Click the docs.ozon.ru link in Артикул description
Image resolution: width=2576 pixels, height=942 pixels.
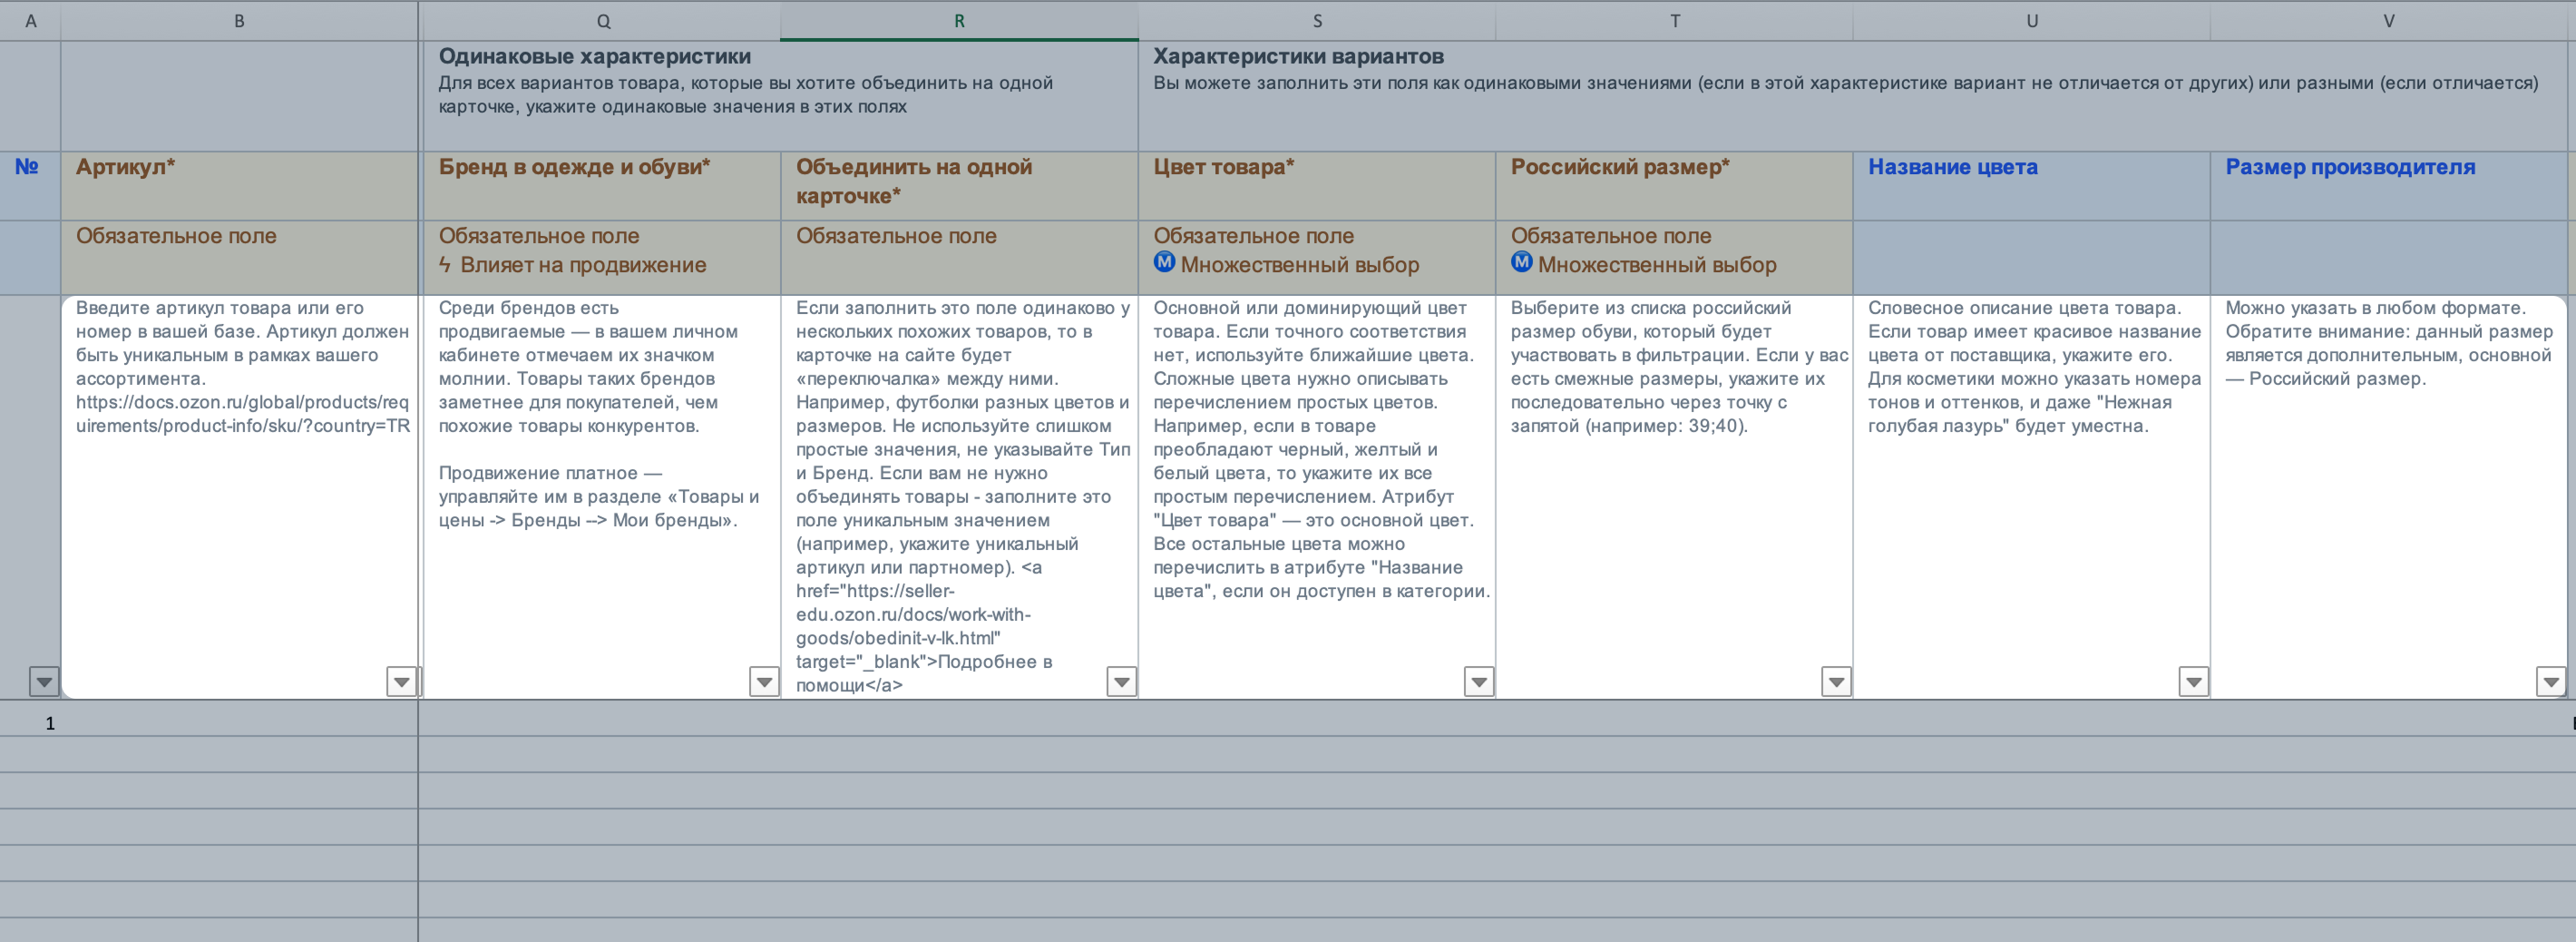pos(243,414)
